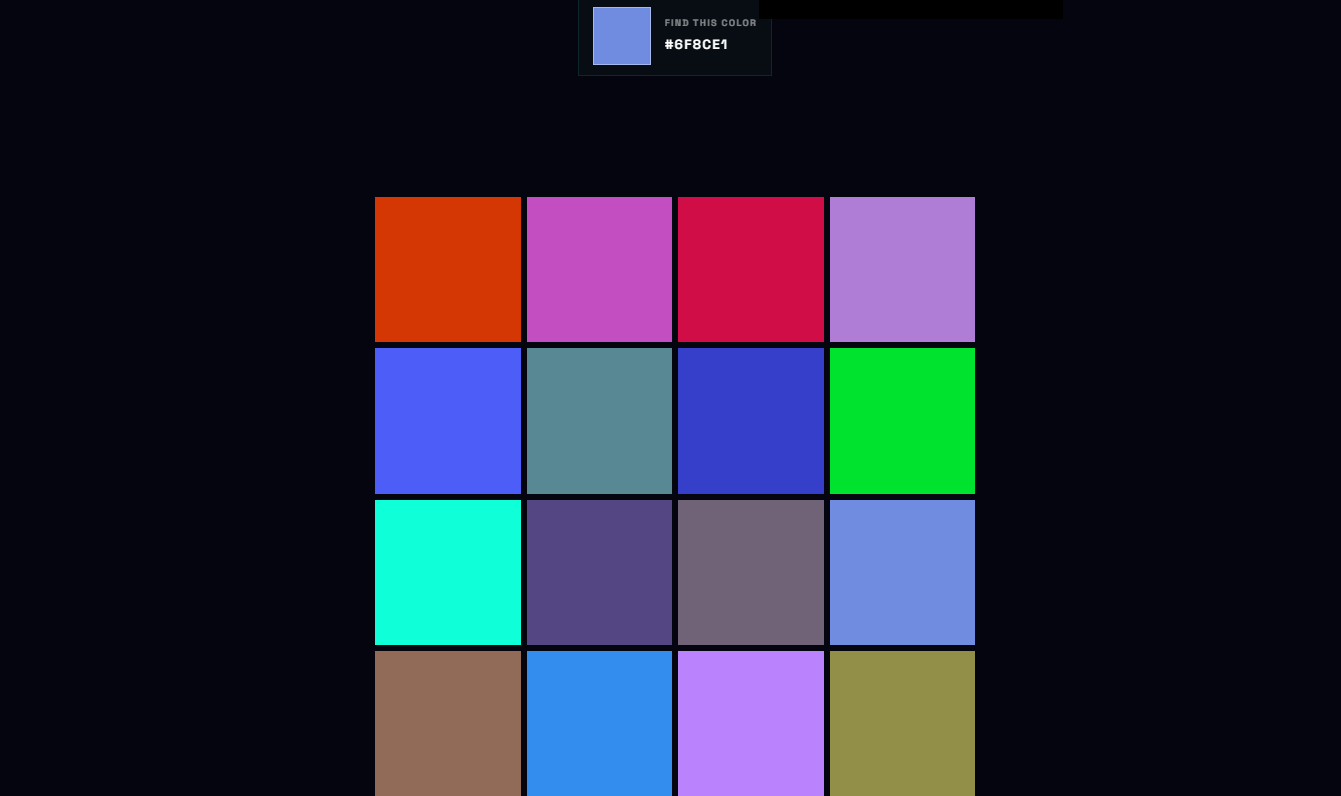Click the cyan aqua color tile
This screenshot has height=796, width=1341.
pos(448,572)
